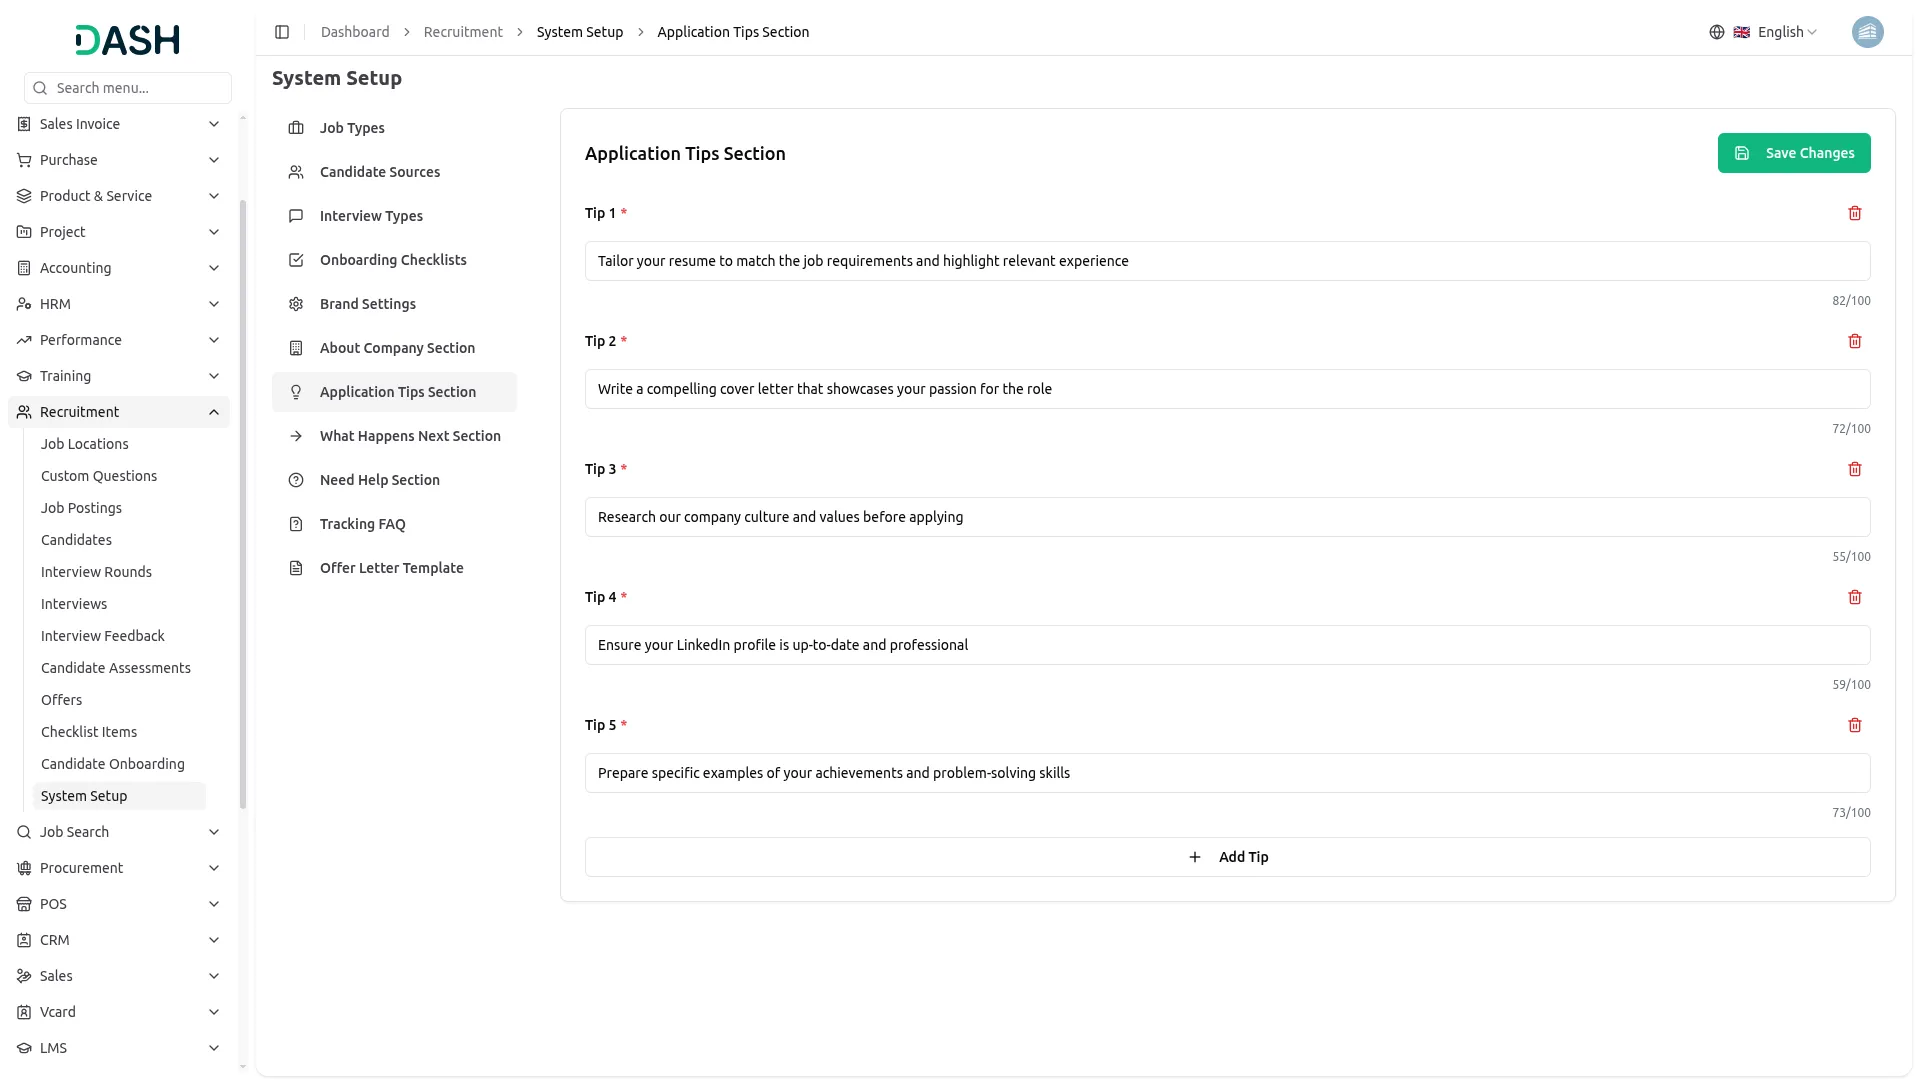Delete Tip 1 with its trash icon
Screen dimensions: 1920x1080
click(1854, 213)
